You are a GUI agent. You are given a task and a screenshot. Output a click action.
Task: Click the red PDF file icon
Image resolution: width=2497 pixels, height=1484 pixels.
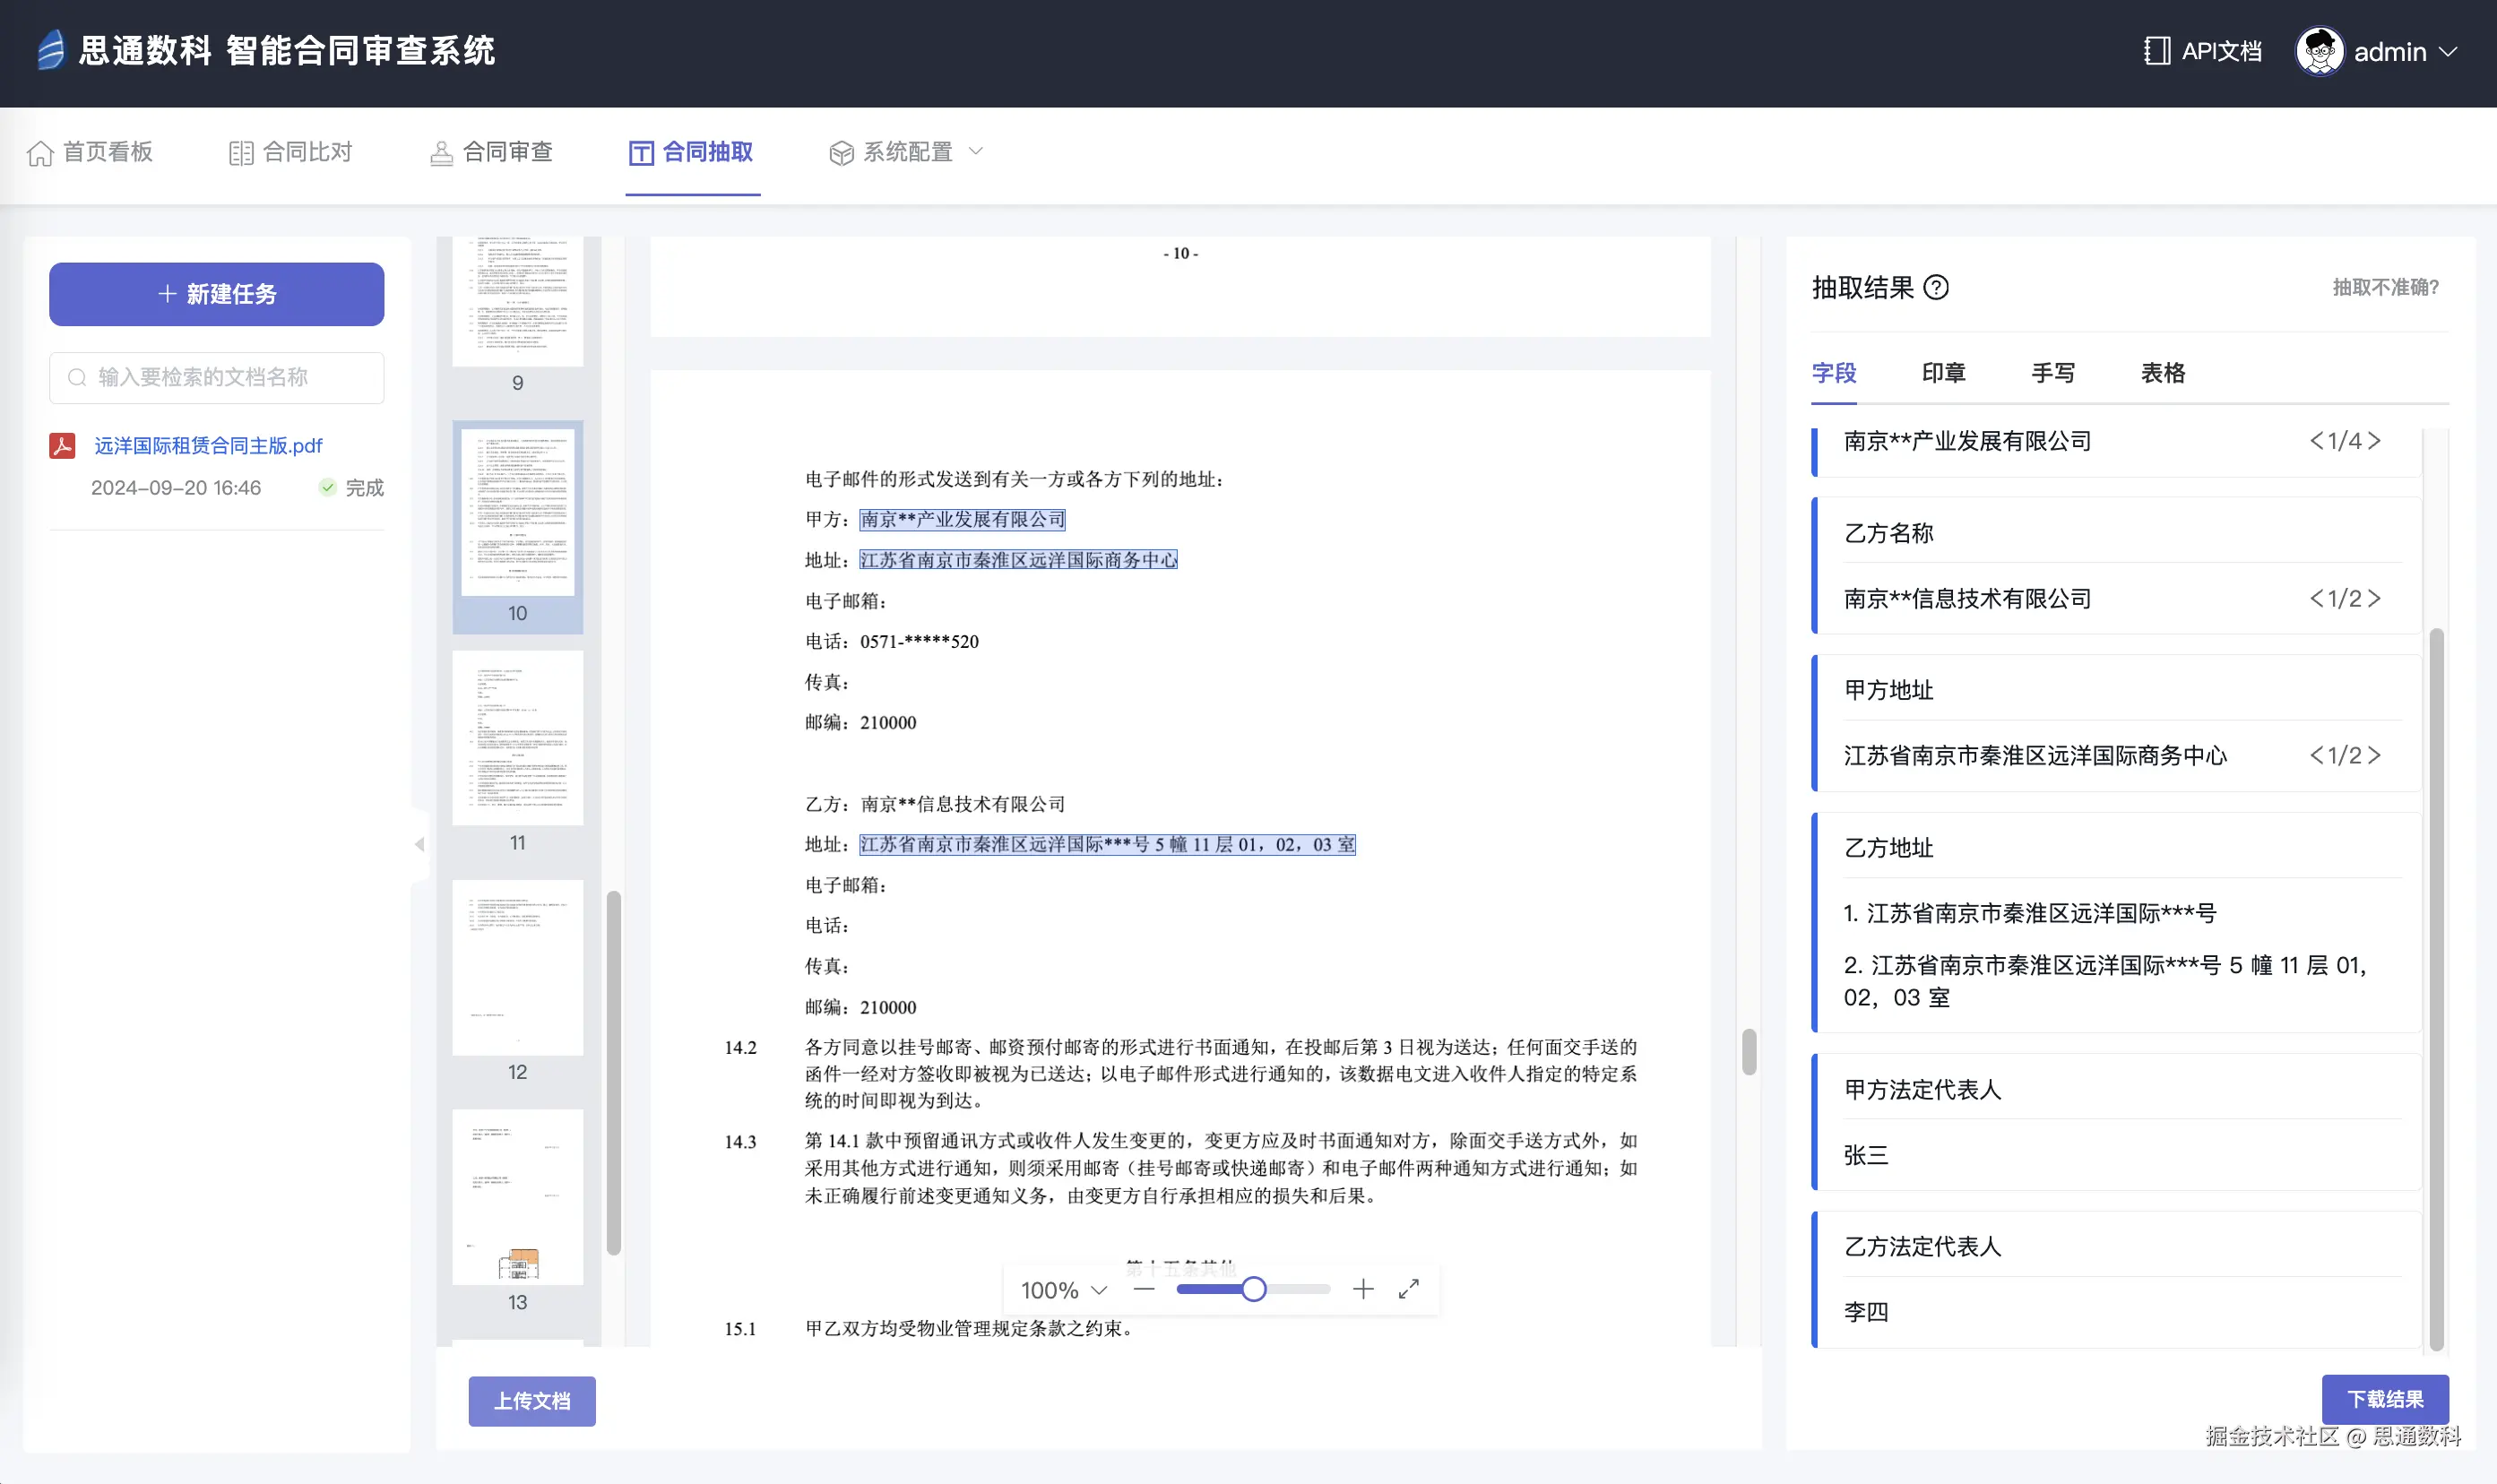pos(63,446)
